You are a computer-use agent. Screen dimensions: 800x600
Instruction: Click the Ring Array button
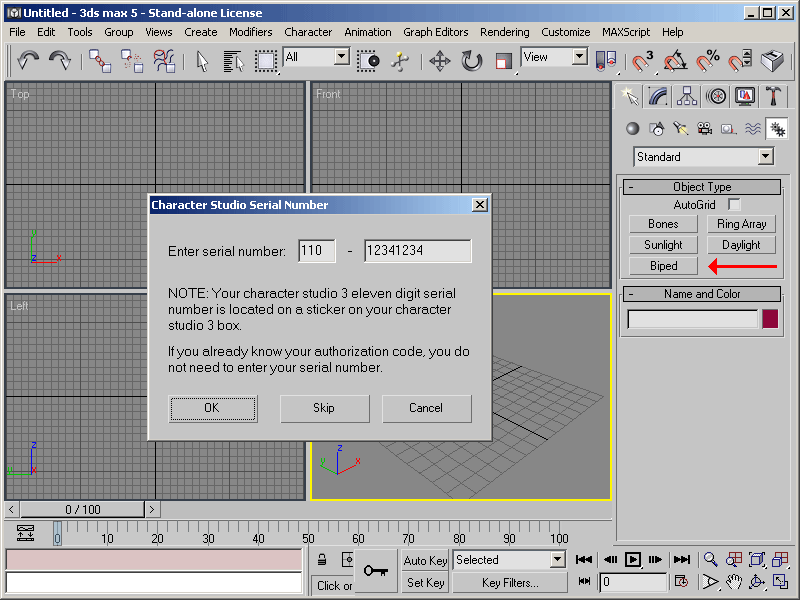tap(741, 224)
